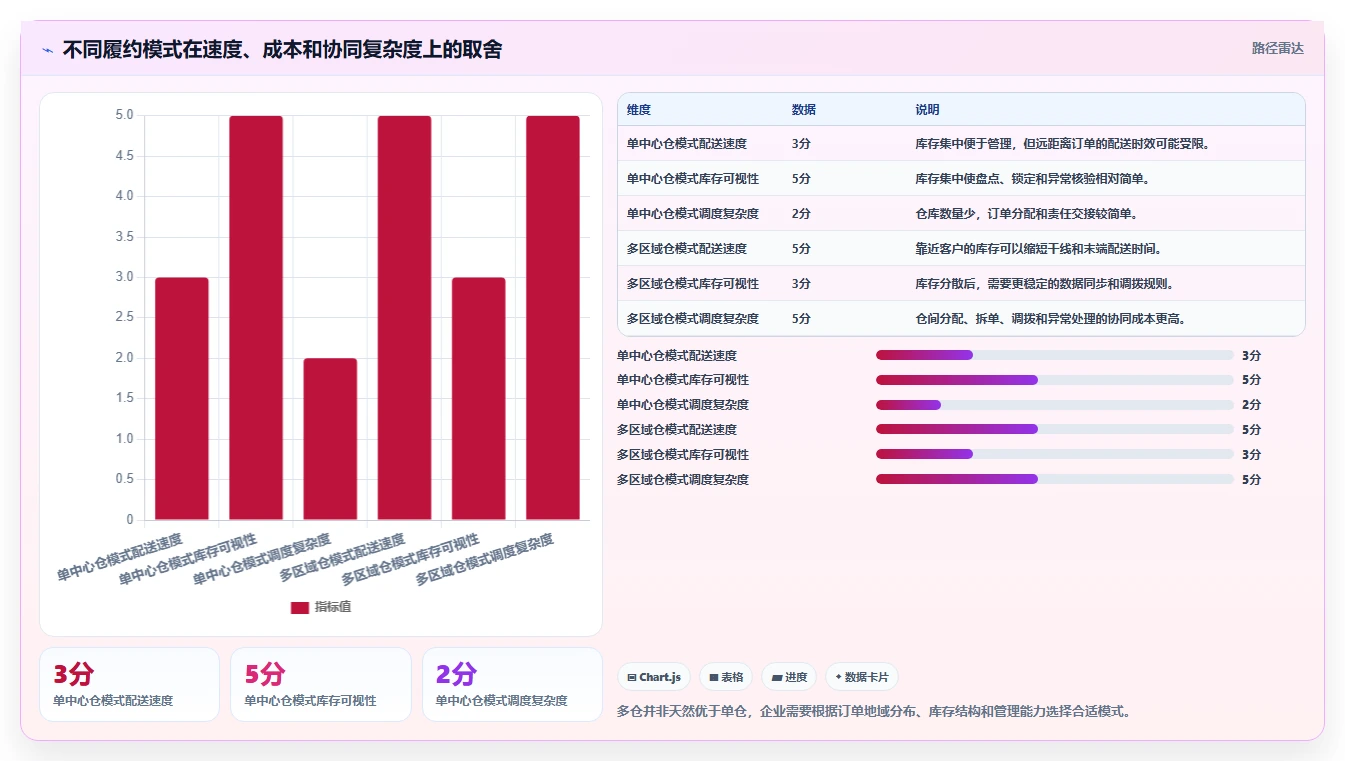This screenshot has height=761, width=1345.
Task: Click the chart bar for 单中心仓模式调度复杂度
Action: pos(330,439)
